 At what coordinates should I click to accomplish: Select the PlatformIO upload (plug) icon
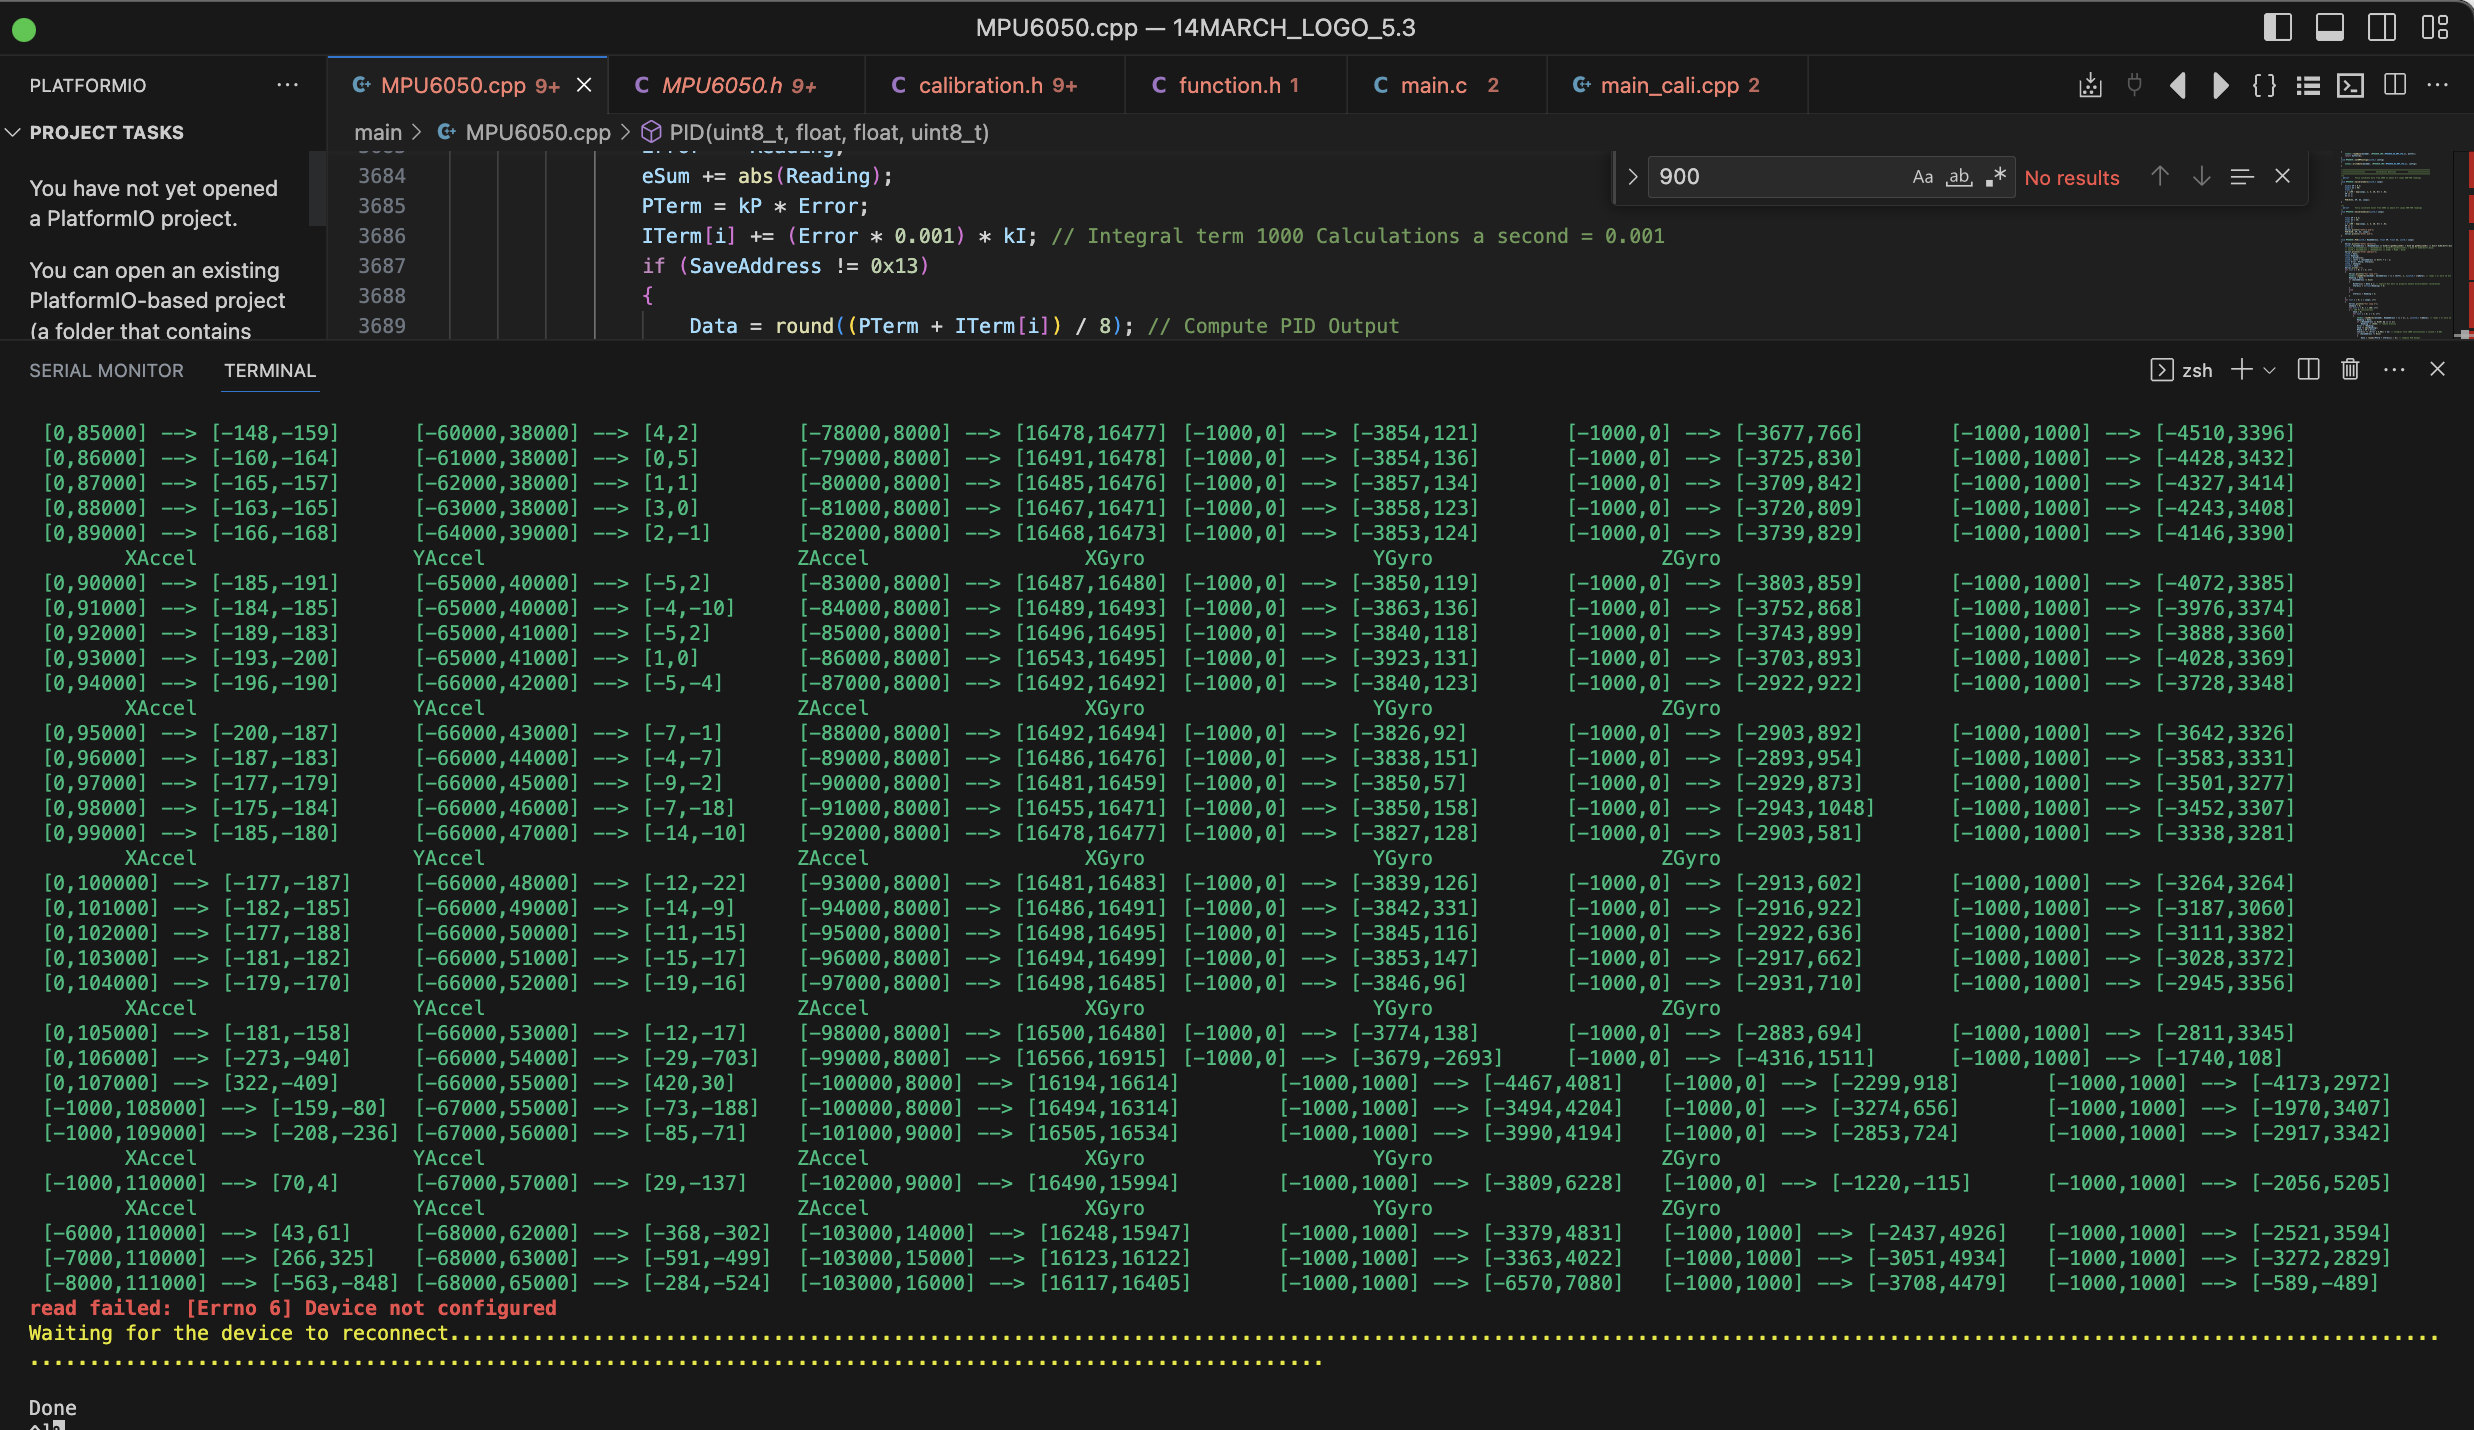pyautogui.click(x=2135, y=85)
